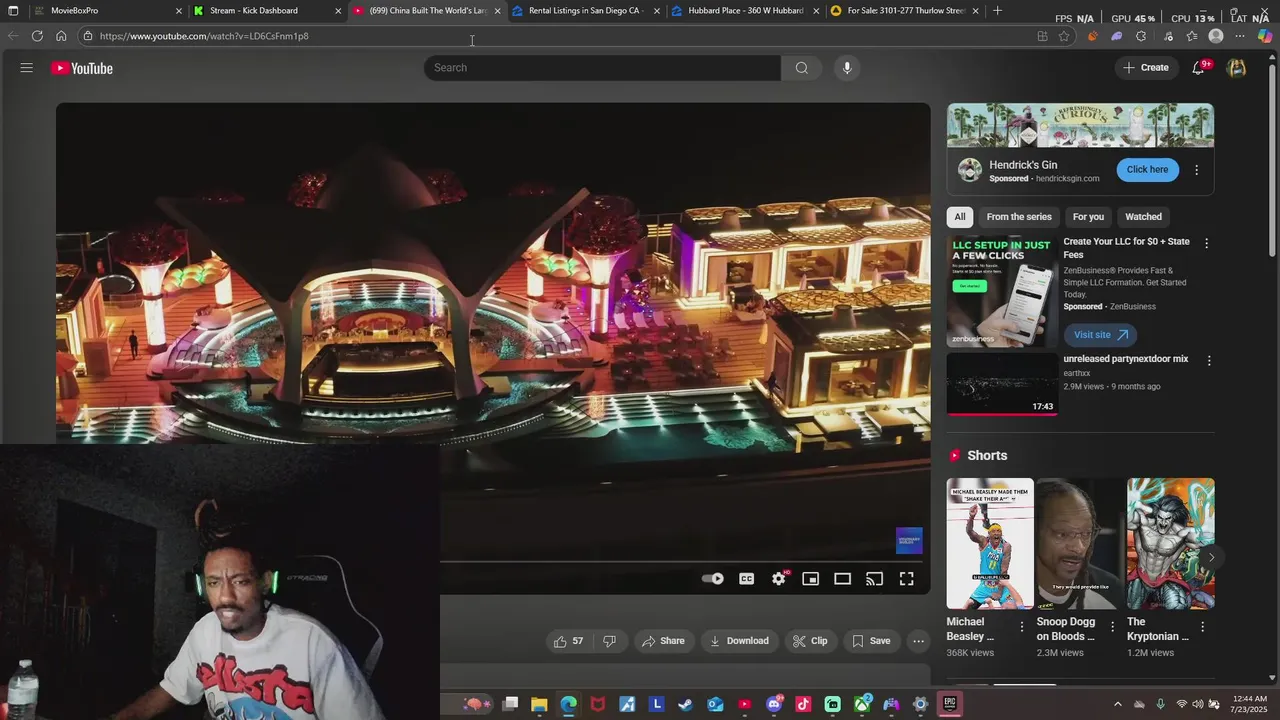Open ZenBusiness ad options menu

point(1206,243)
